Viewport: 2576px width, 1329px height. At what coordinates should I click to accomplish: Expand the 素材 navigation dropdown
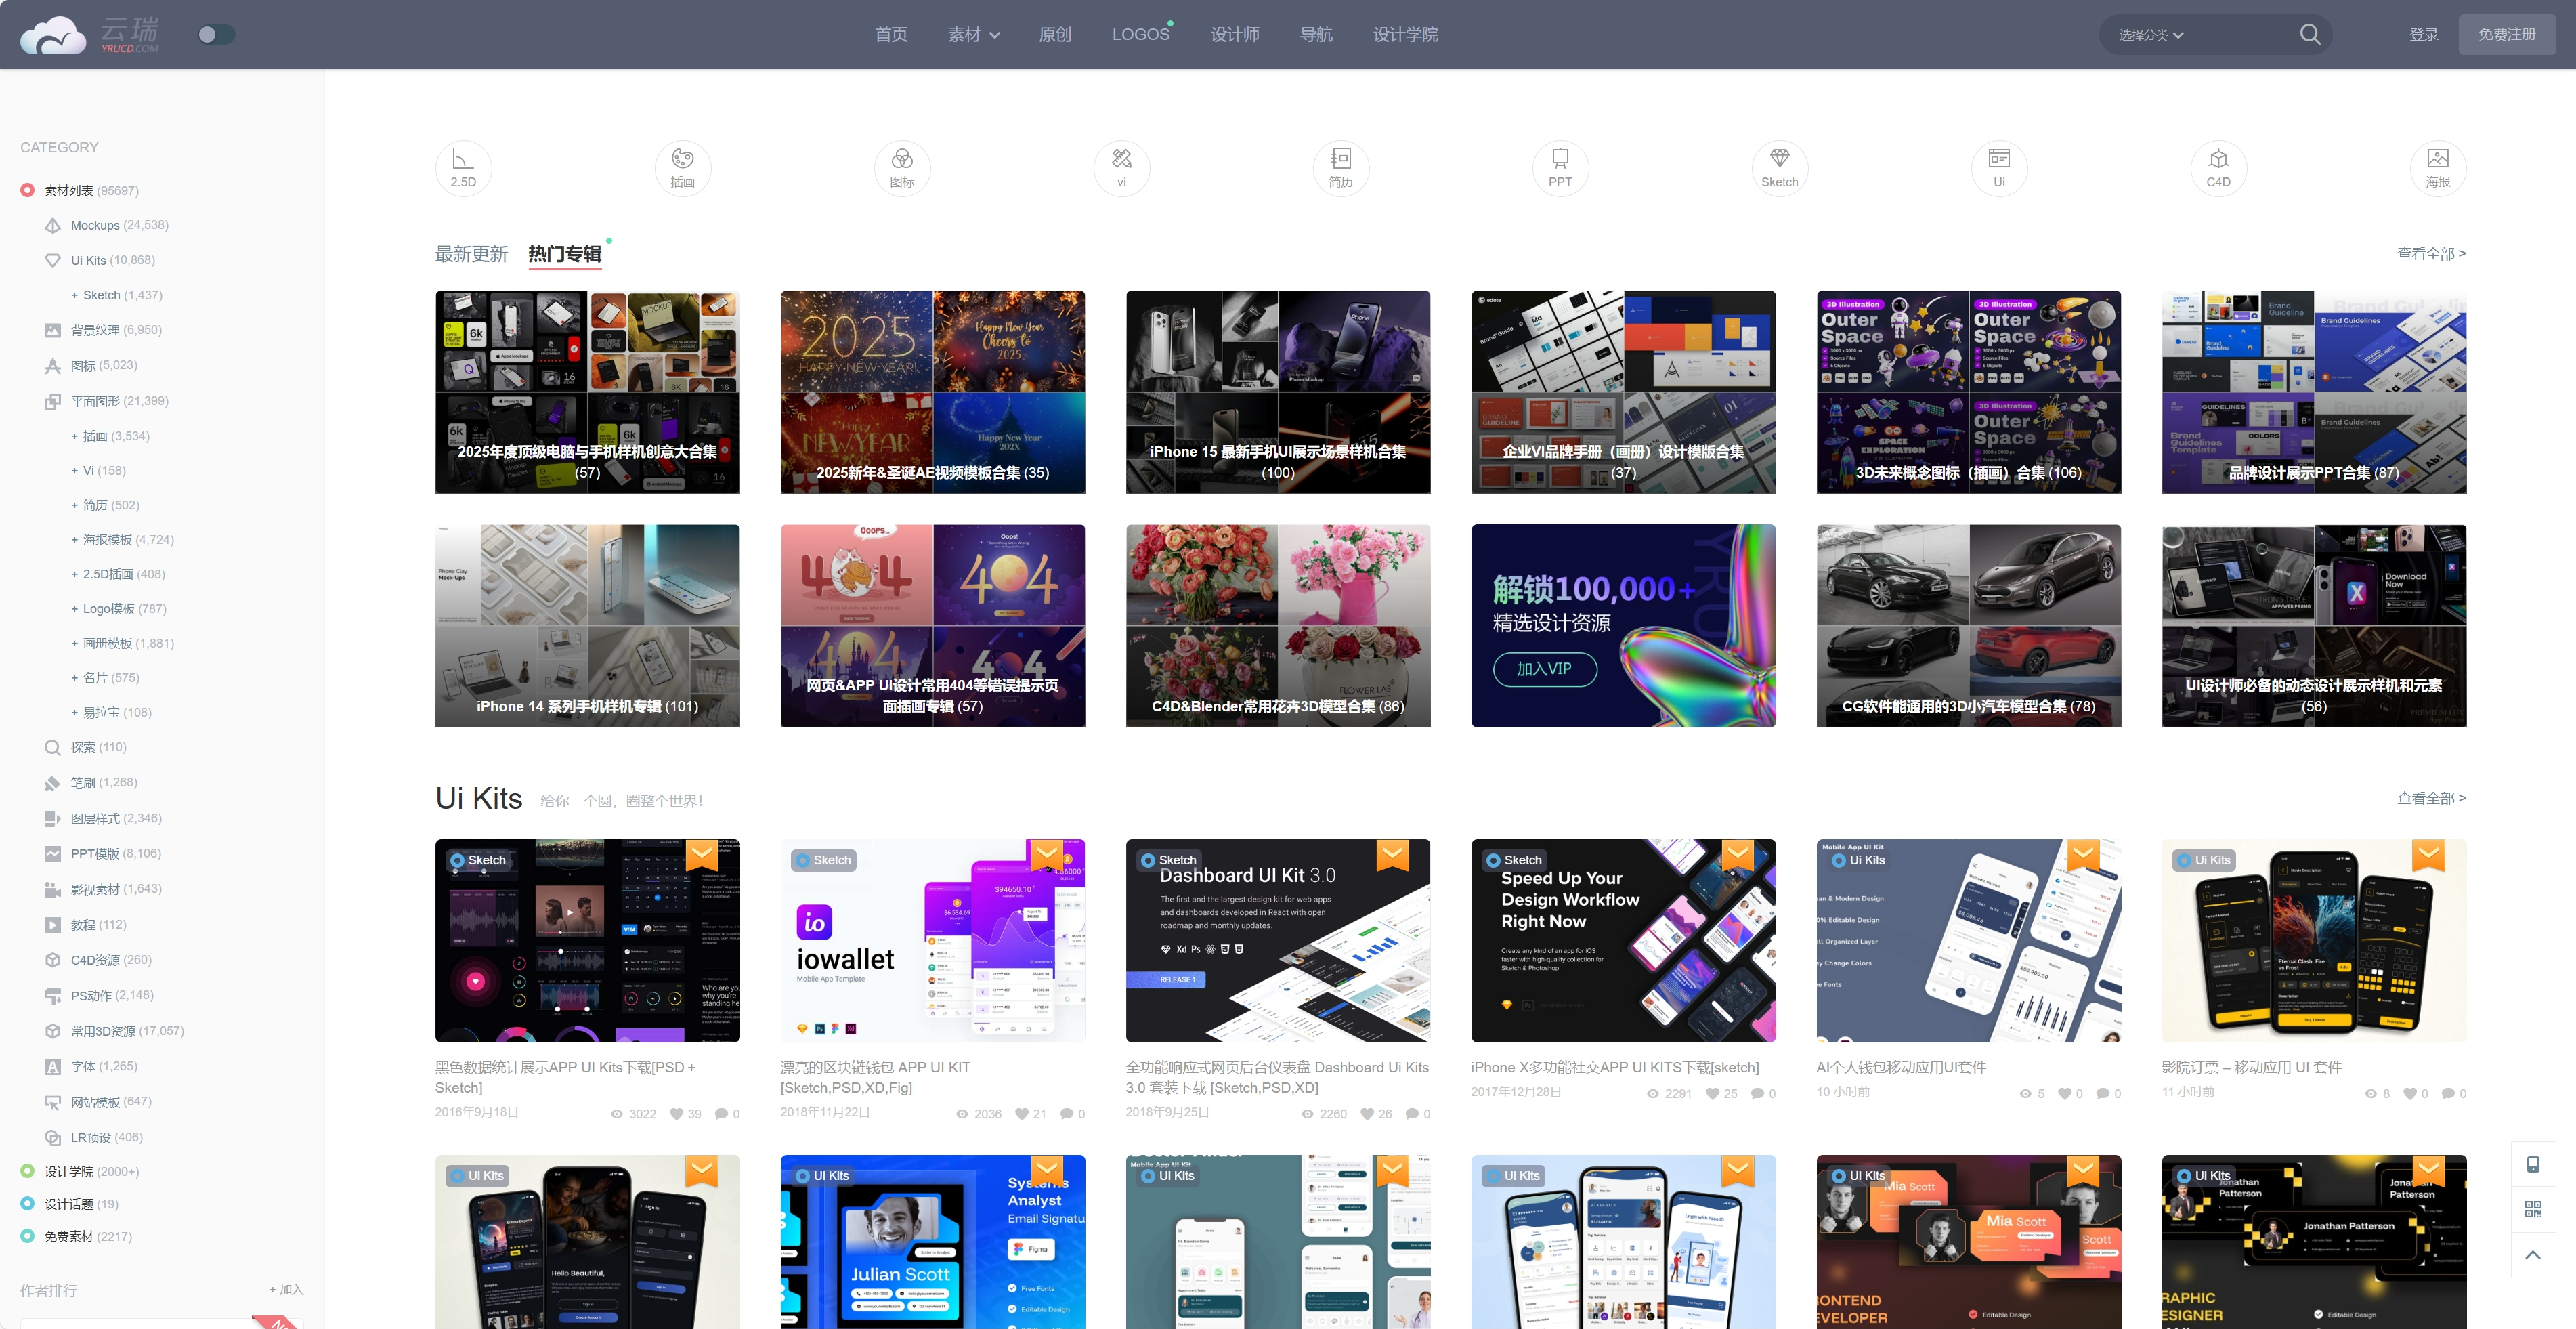pyautogui.click(x=973, y=35)
